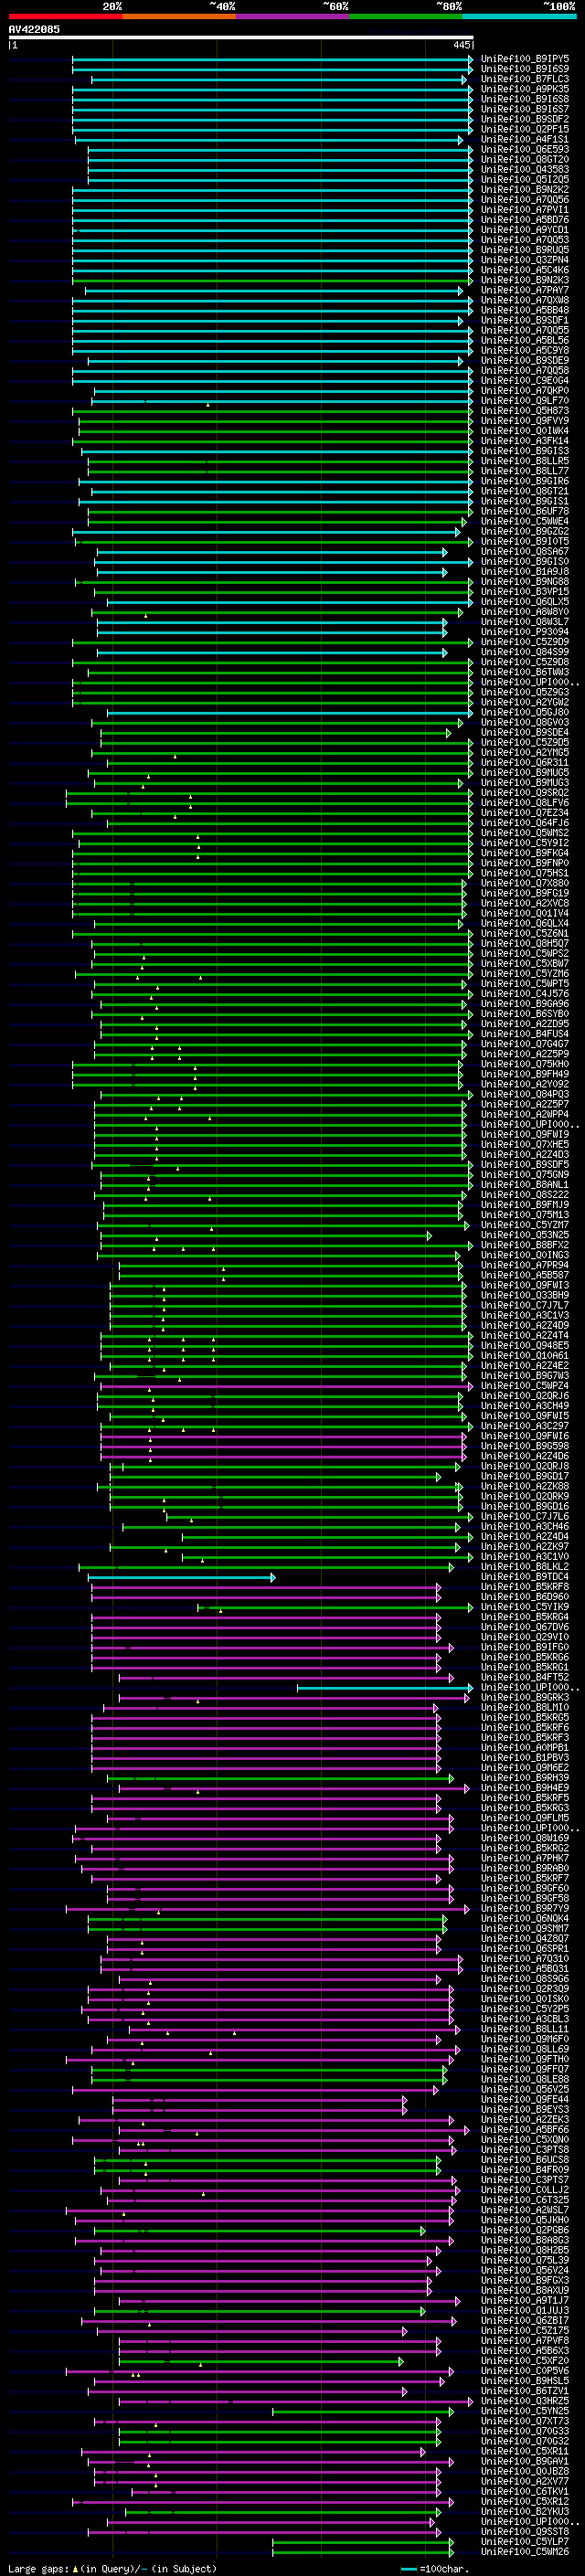Select the UniRef100_Q5H873 hit name

tap(525, 411)
